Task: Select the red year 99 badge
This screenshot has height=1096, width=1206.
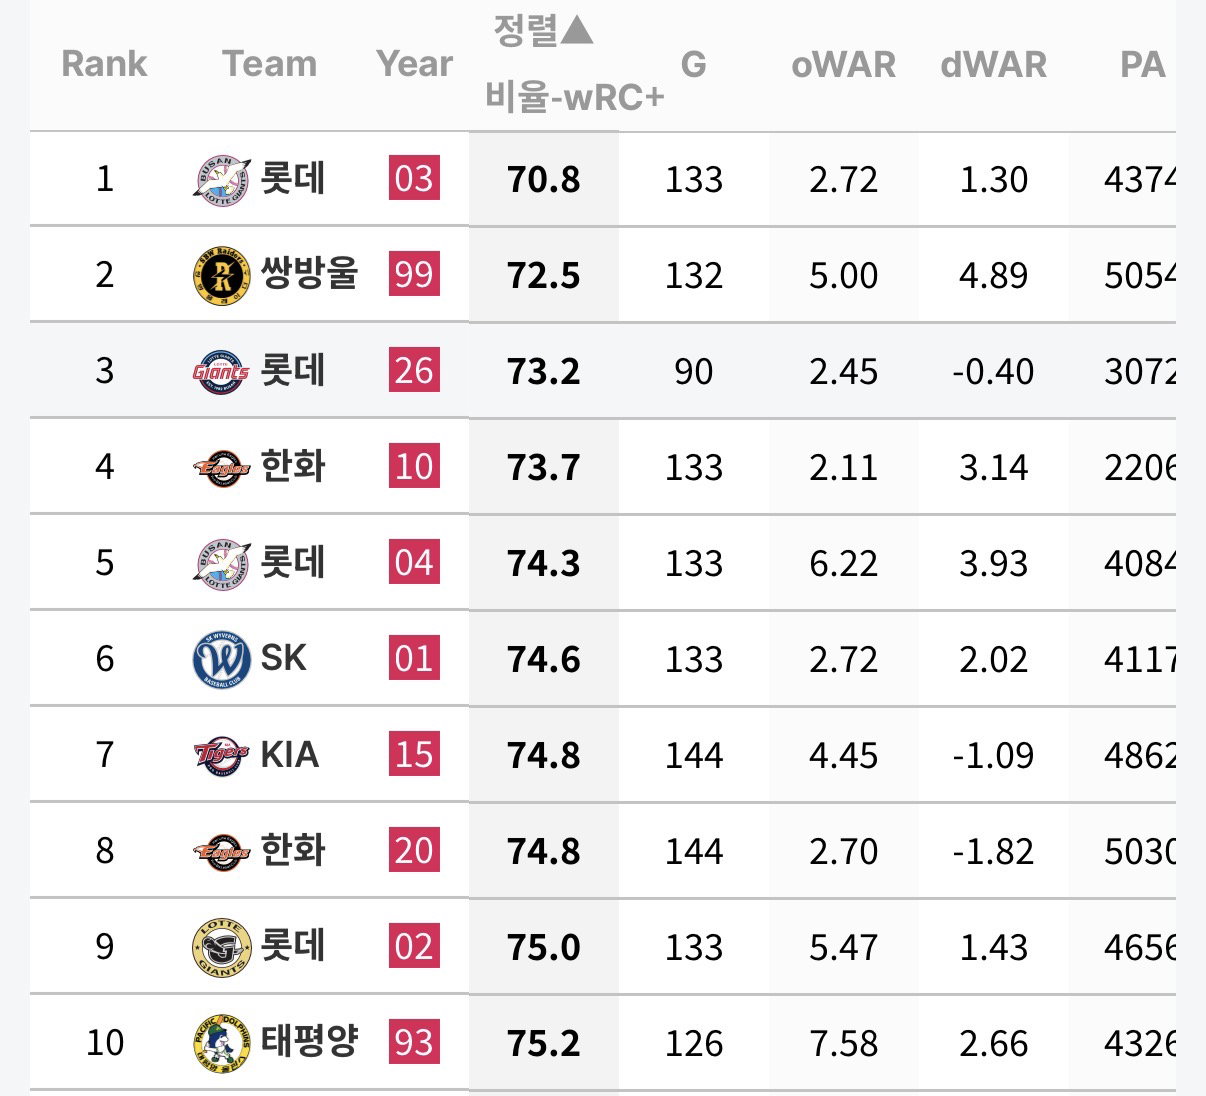Action: (x=414, y=275)
